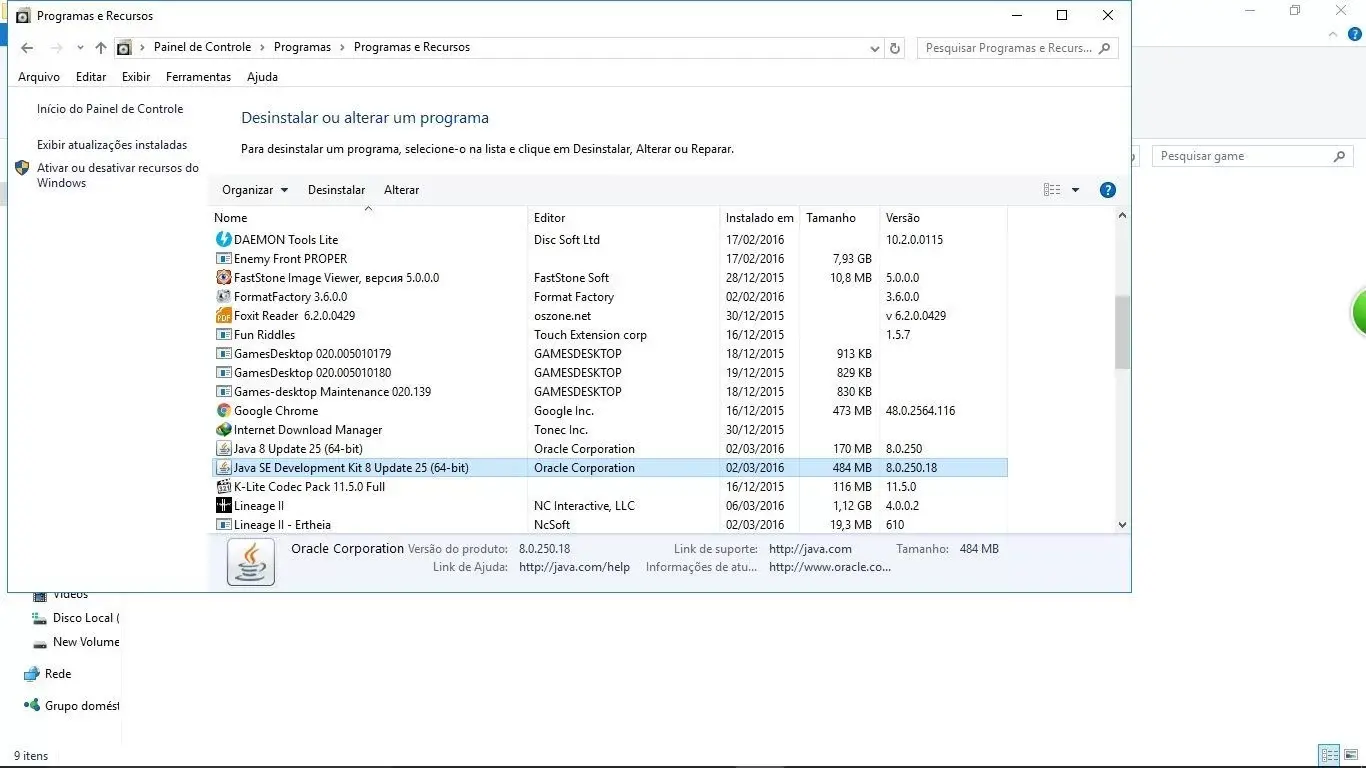This screenshot has width=1366, height=768.
Task: Open view options dropdown arrow
Action: pyautogui.click(x=1076, y=190)
